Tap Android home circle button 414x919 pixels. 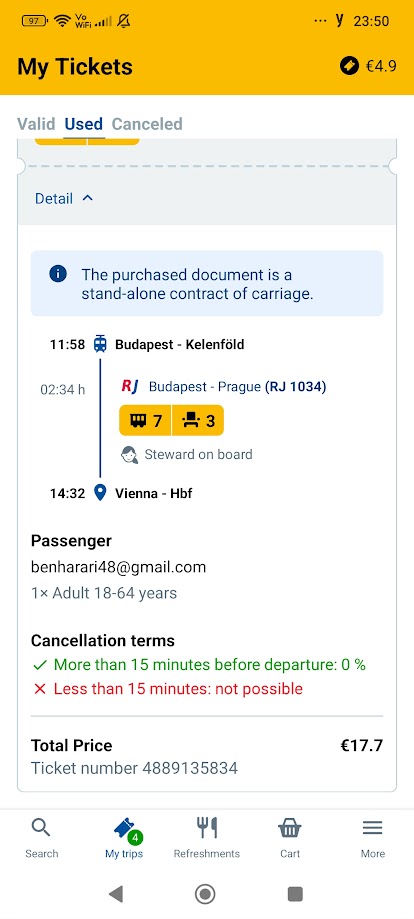point(205,894)
